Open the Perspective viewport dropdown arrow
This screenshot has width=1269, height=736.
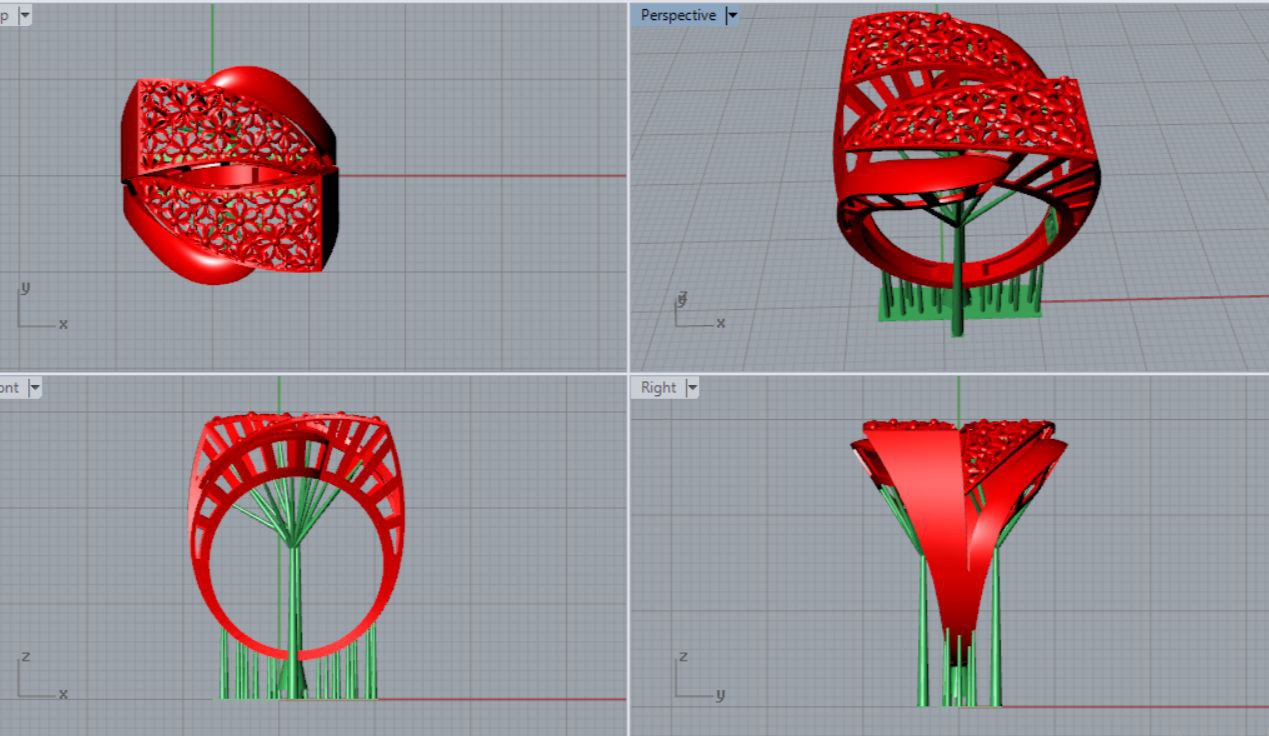(732, 15)
